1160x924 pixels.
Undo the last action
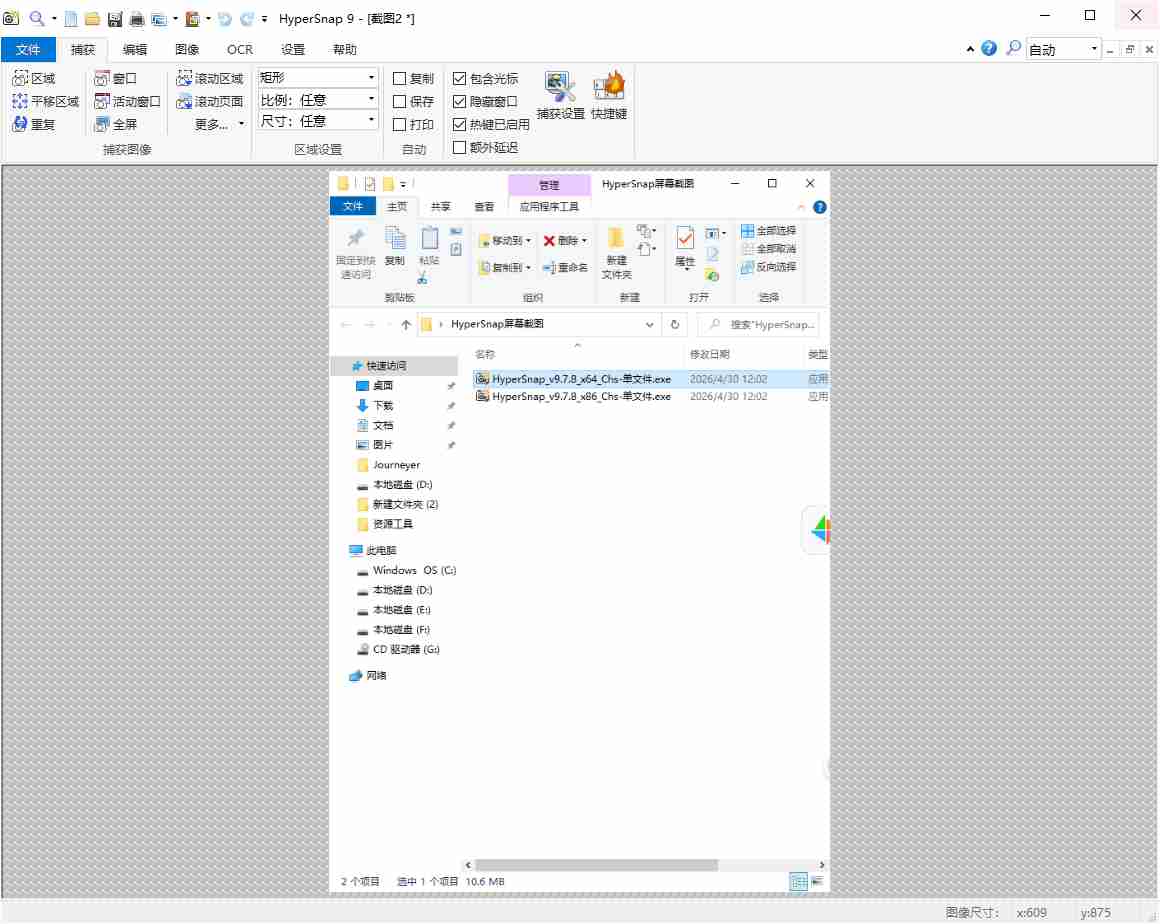[225, 18]
